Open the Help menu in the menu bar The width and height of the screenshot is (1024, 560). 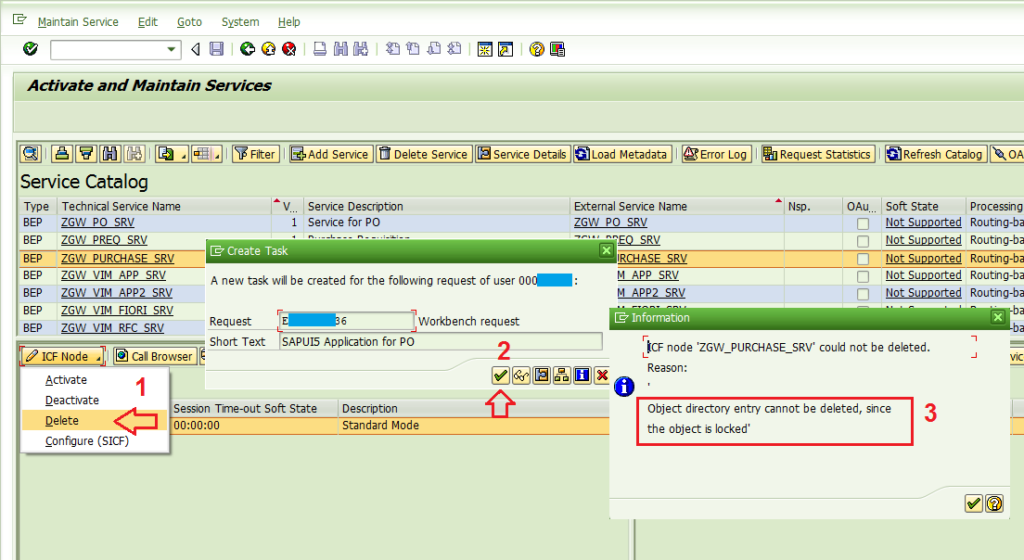289,22
